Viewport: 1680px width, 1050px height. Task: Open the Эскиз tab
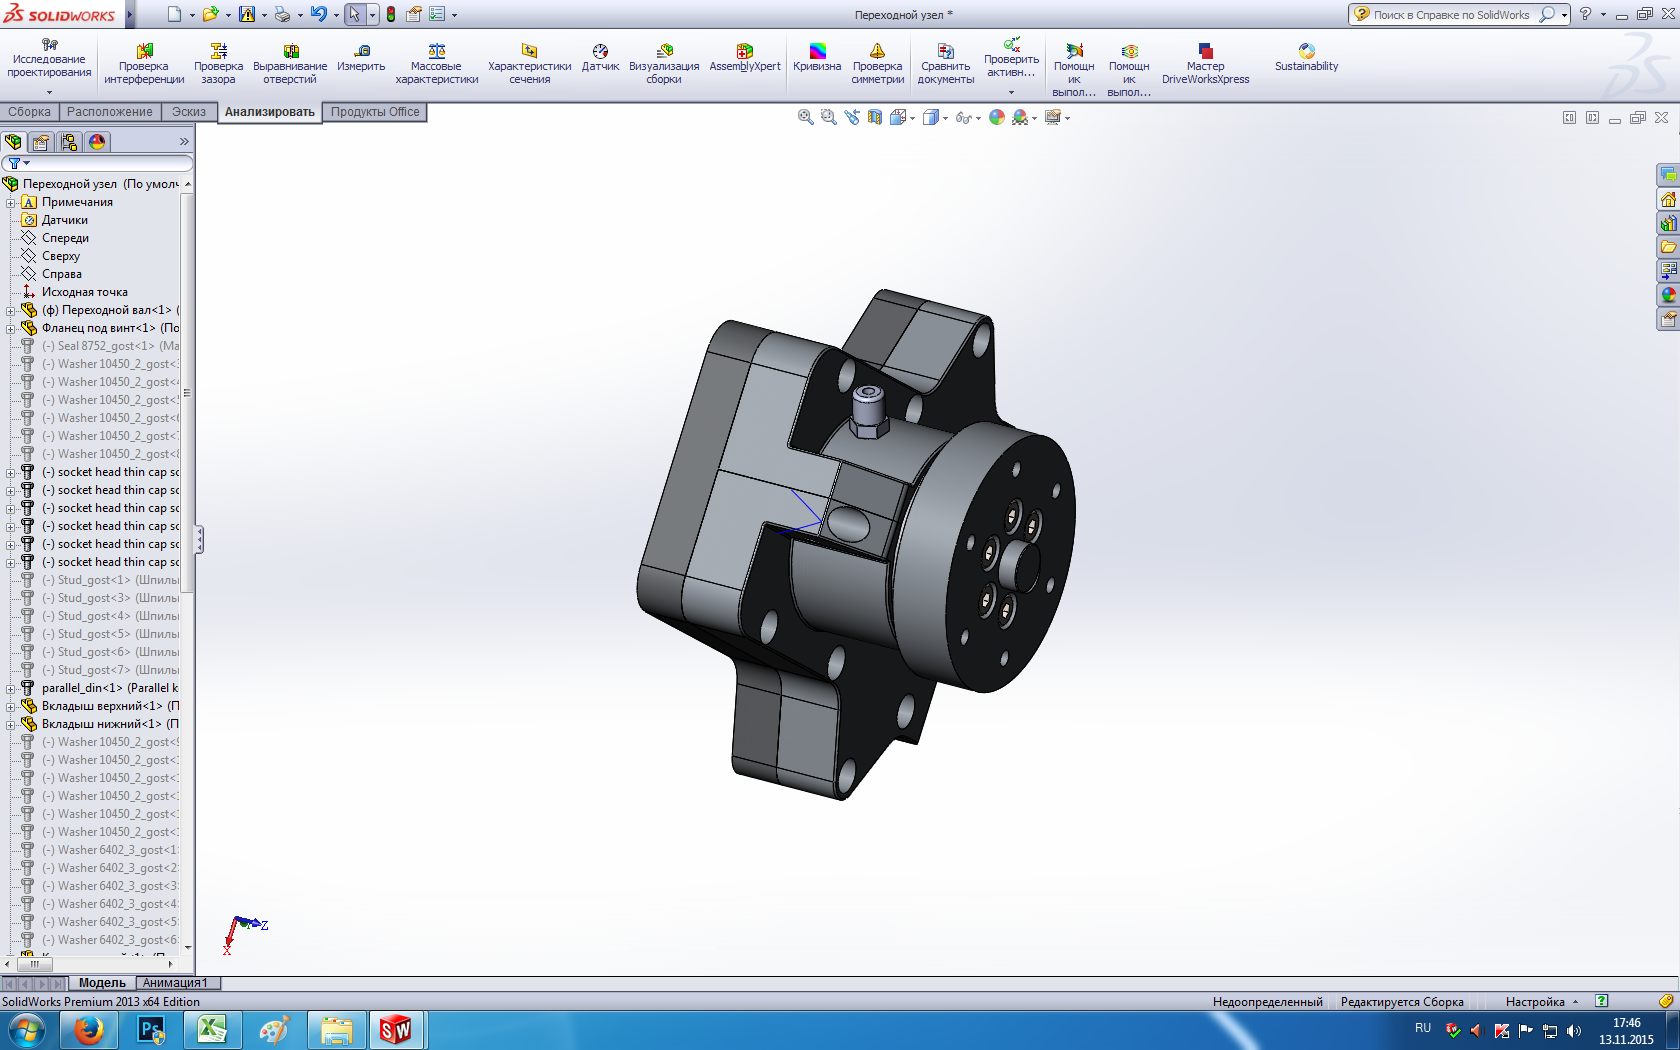coord(189,112)
